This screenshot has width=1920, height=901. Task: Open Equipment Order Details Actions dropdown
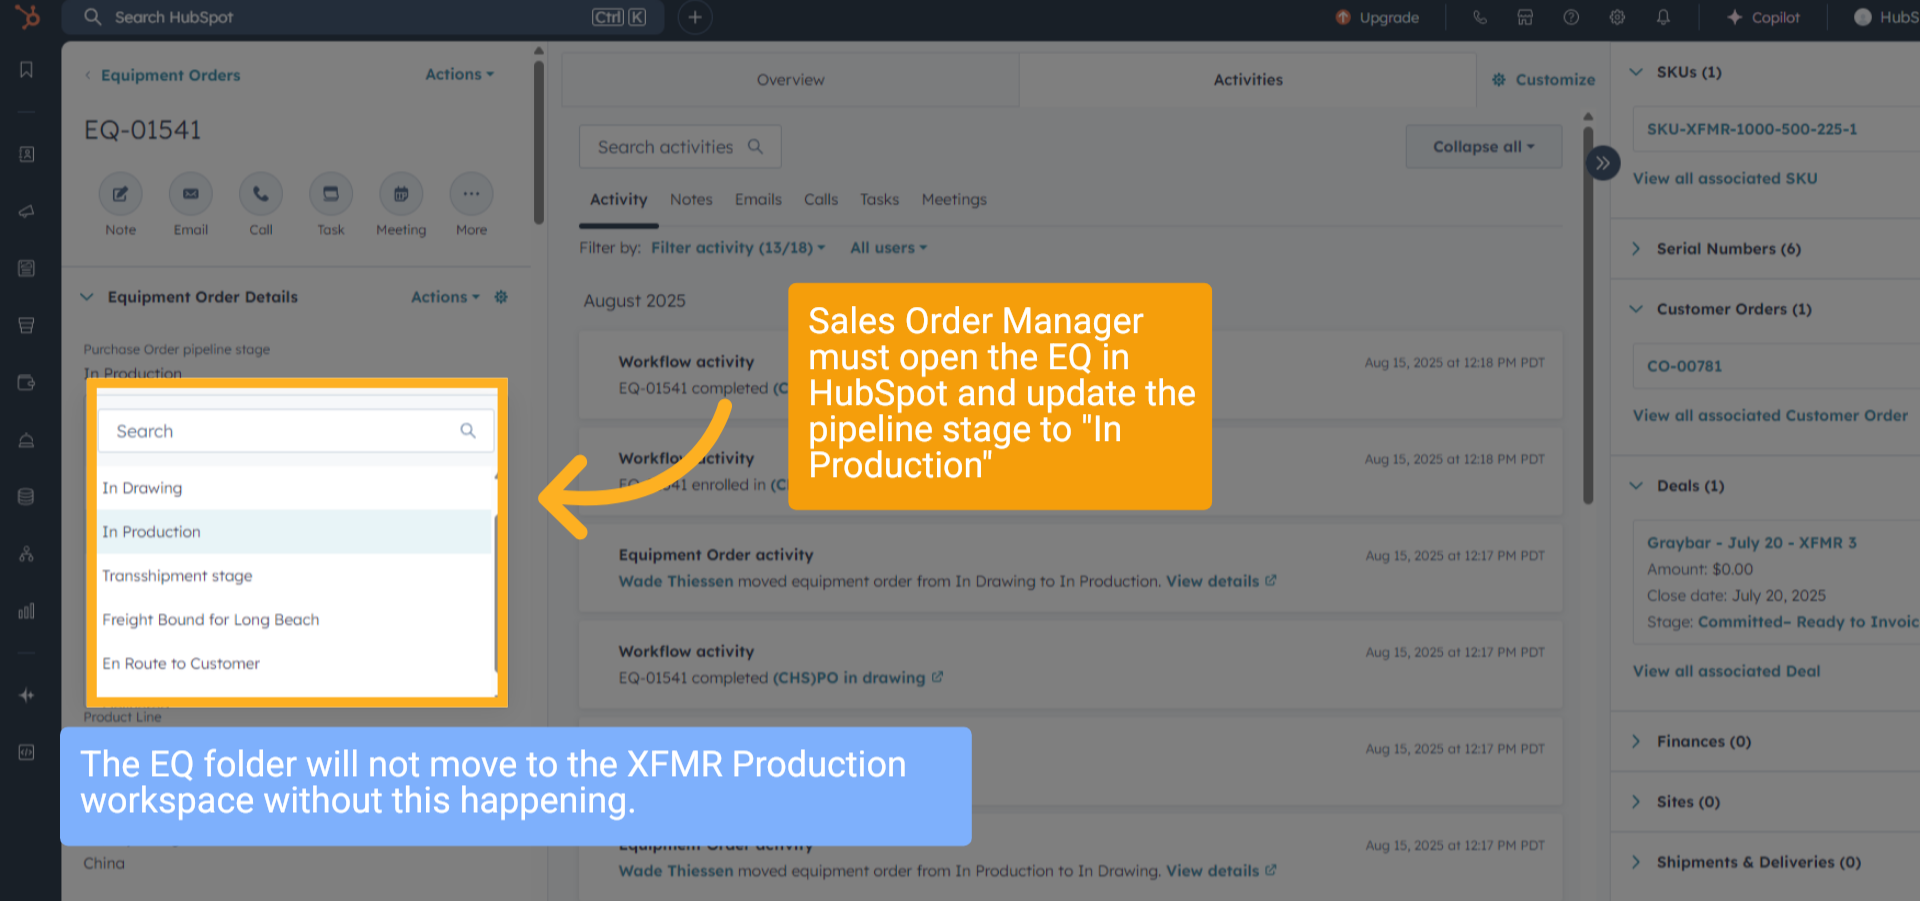pyautogui.click(x=446, y=297)
